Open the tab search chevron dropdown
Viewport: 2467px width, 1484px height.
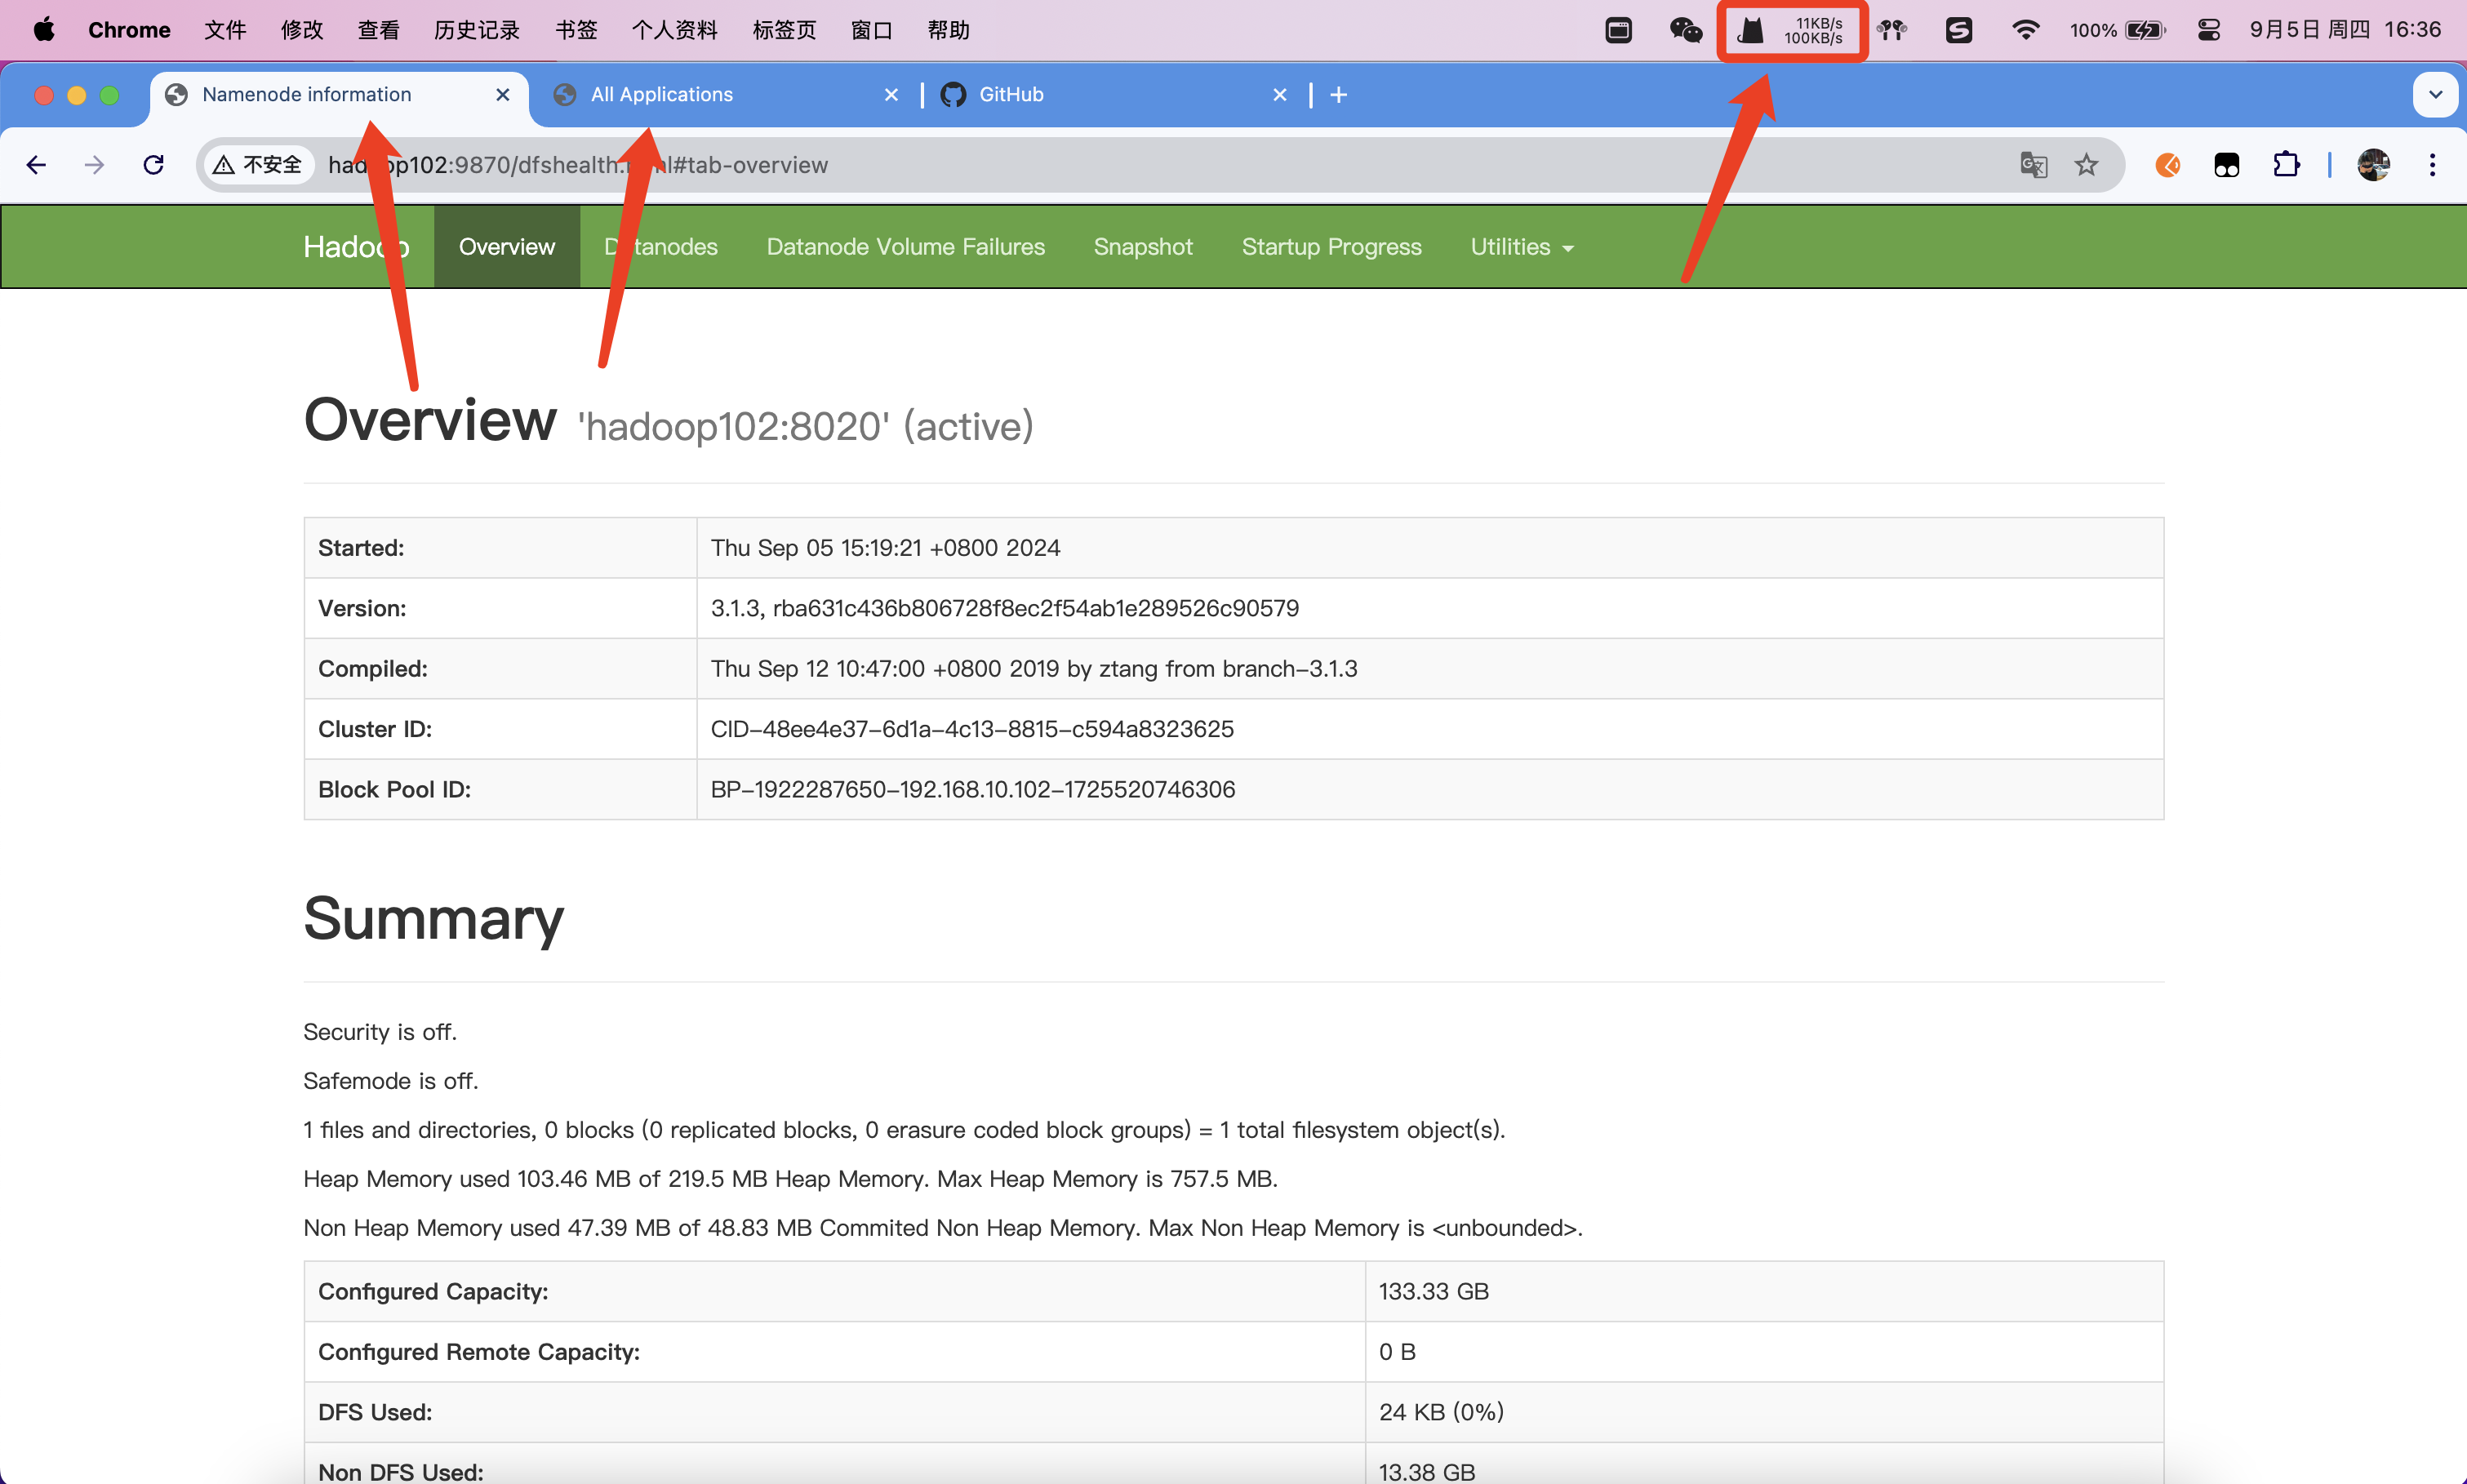pyautogui.click(x=2435, y=95)
